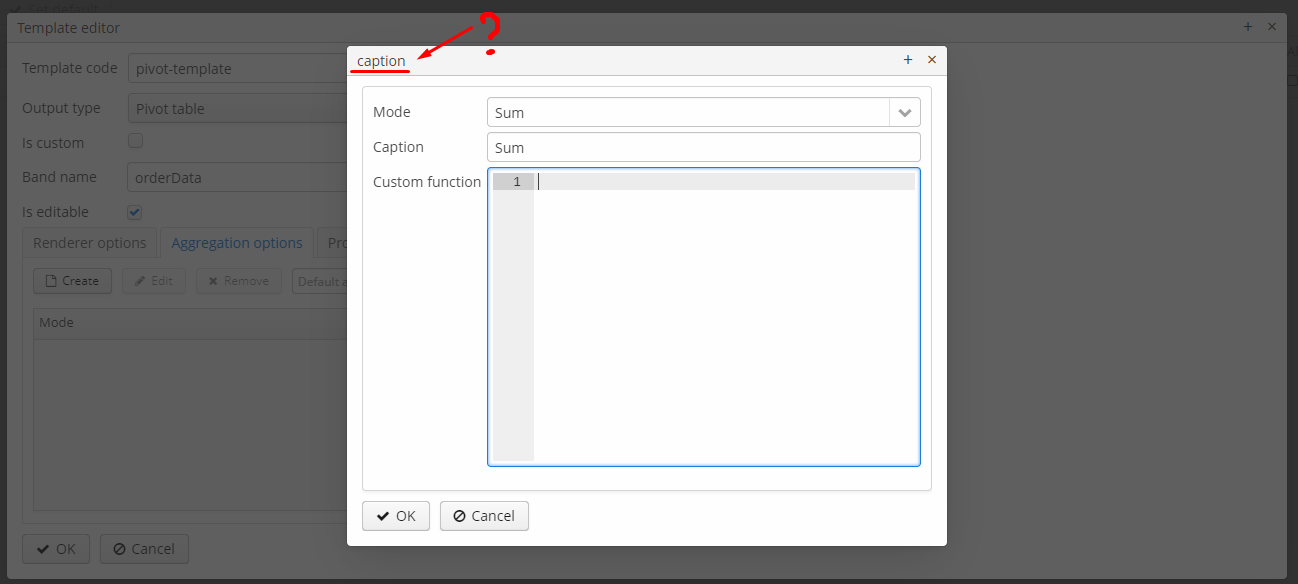The width and height of the screenshot is (1298, 584).
Task: Open the Output type selector showing Pivot table
Action: click(240, 107)
